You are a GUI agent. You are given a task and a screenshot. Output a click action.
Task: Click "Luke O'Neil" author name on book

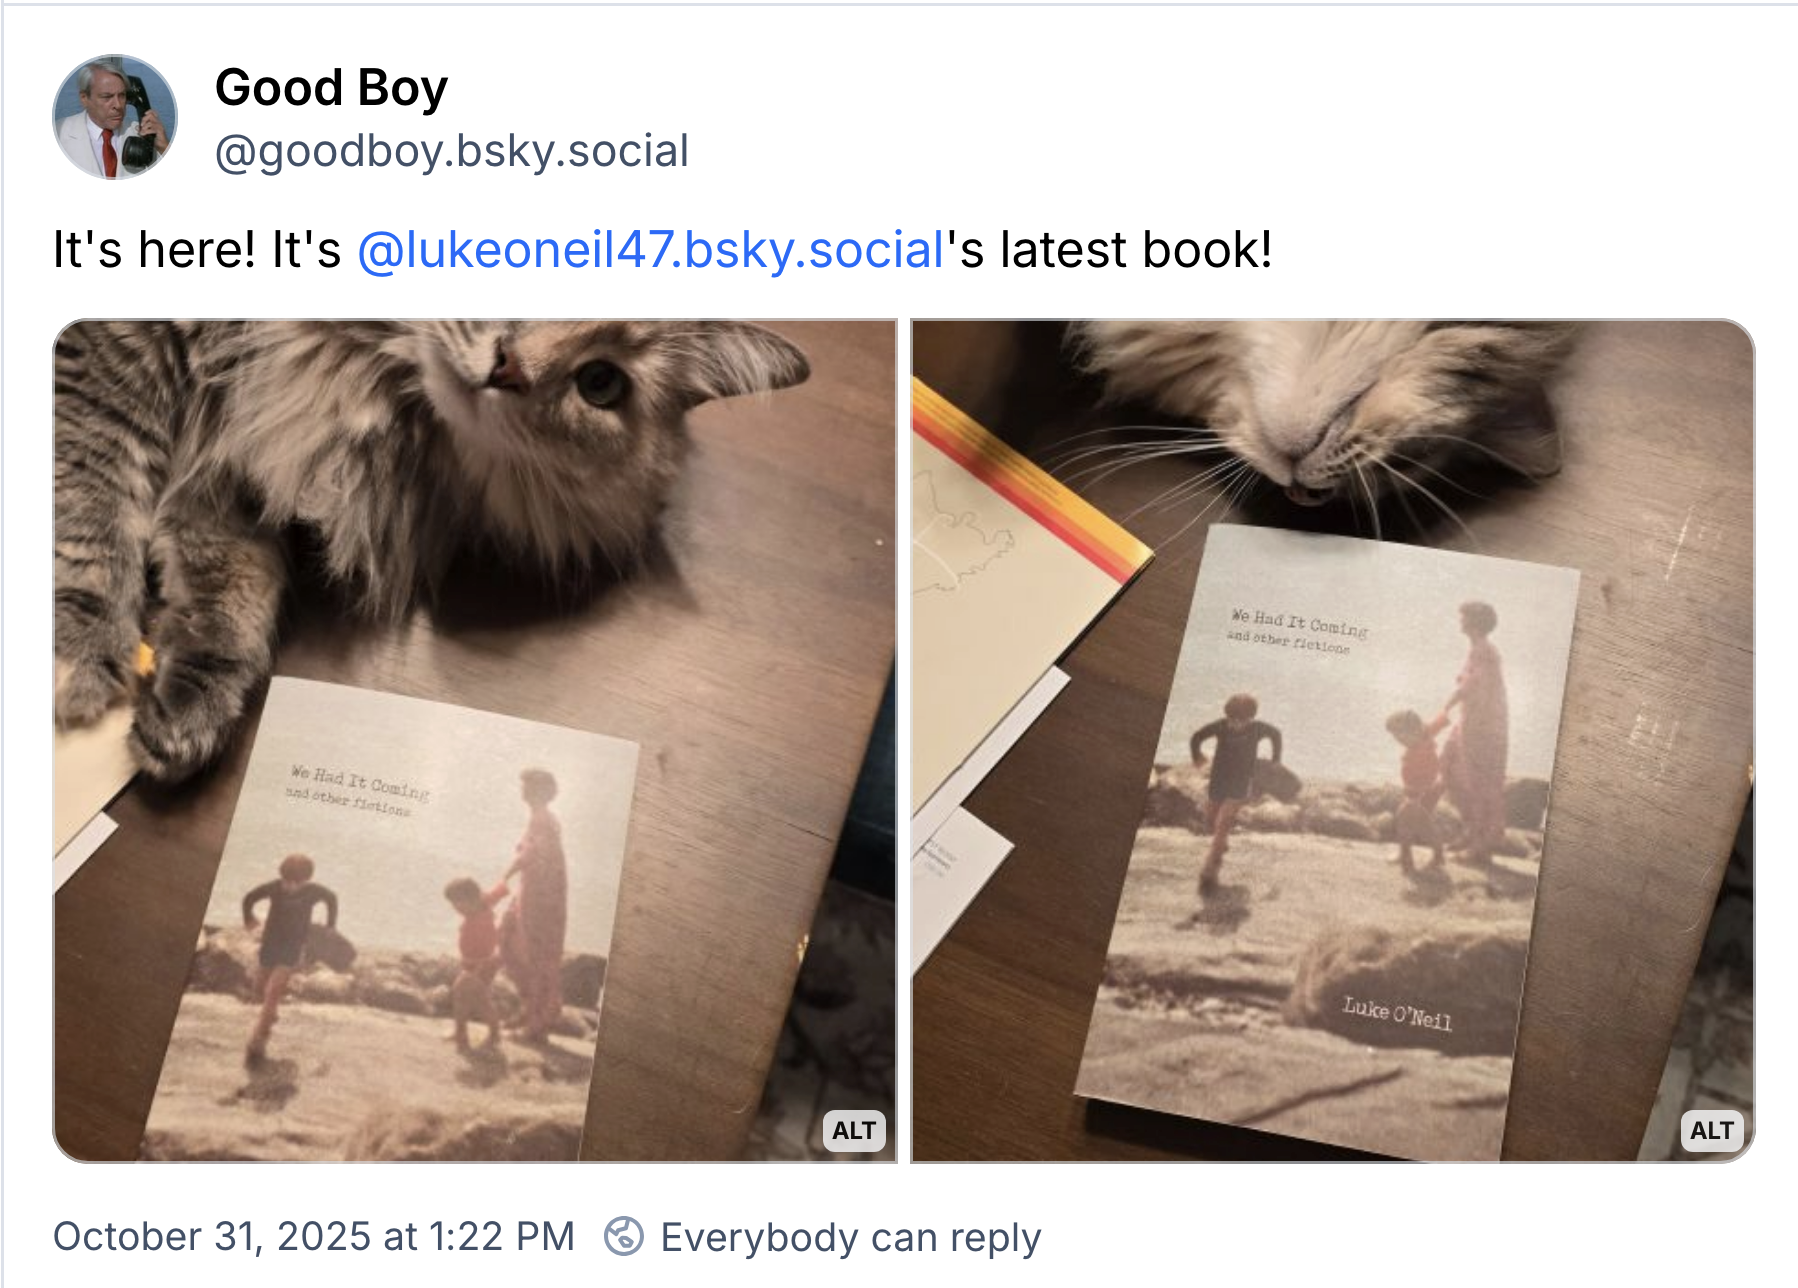coord(1396,1012)
